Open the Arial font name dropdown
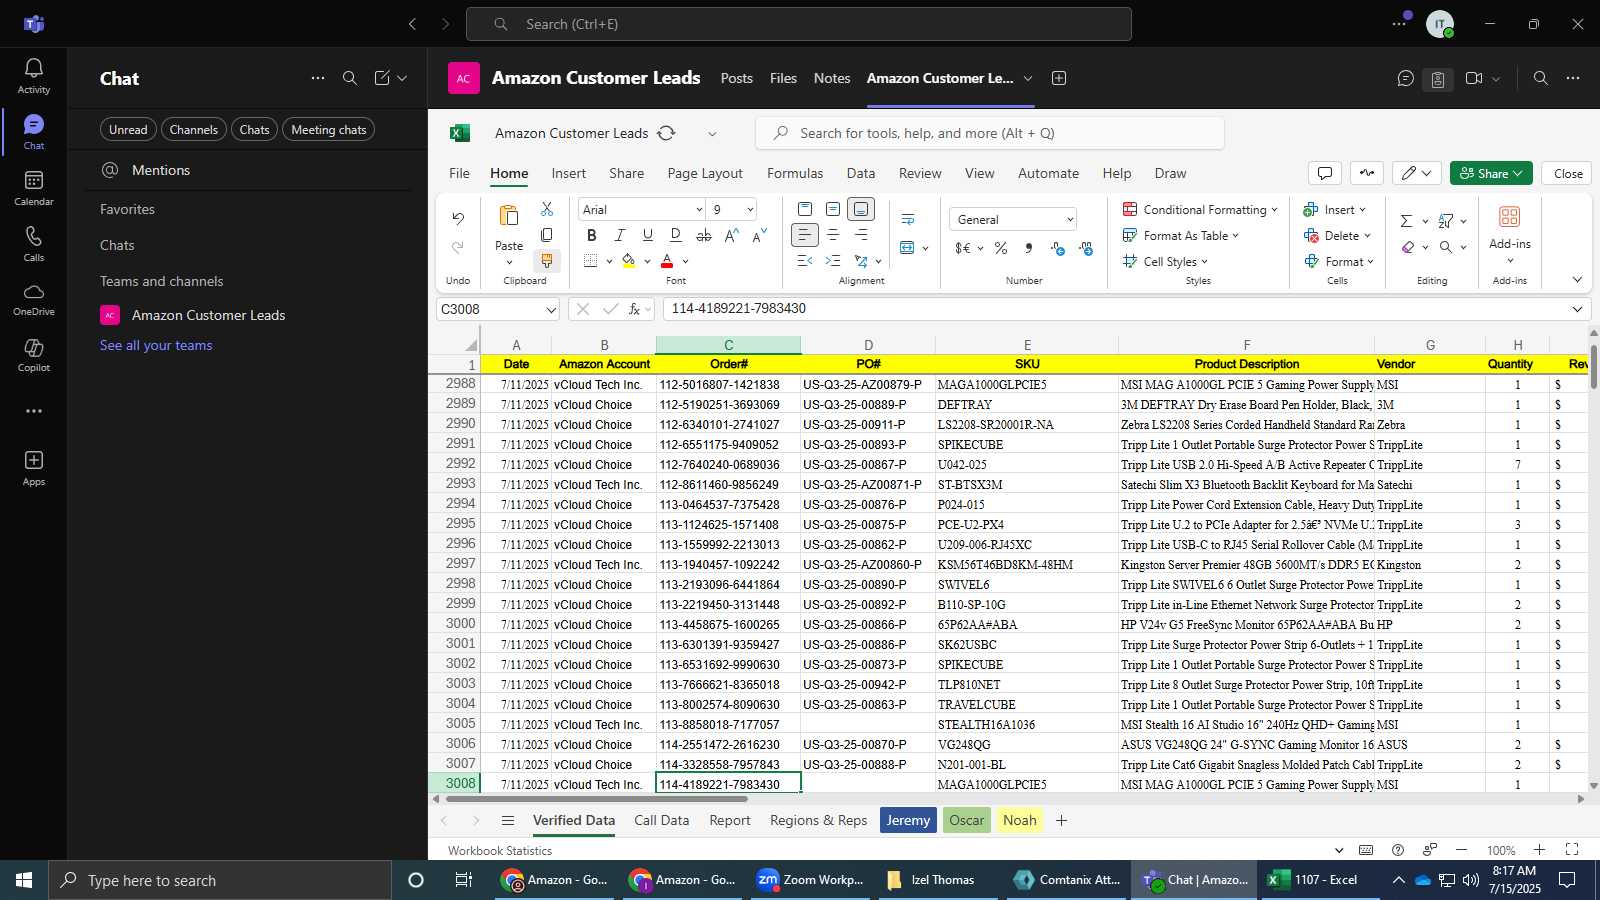Screen dimensions: 1600x900 click(699, 209)
